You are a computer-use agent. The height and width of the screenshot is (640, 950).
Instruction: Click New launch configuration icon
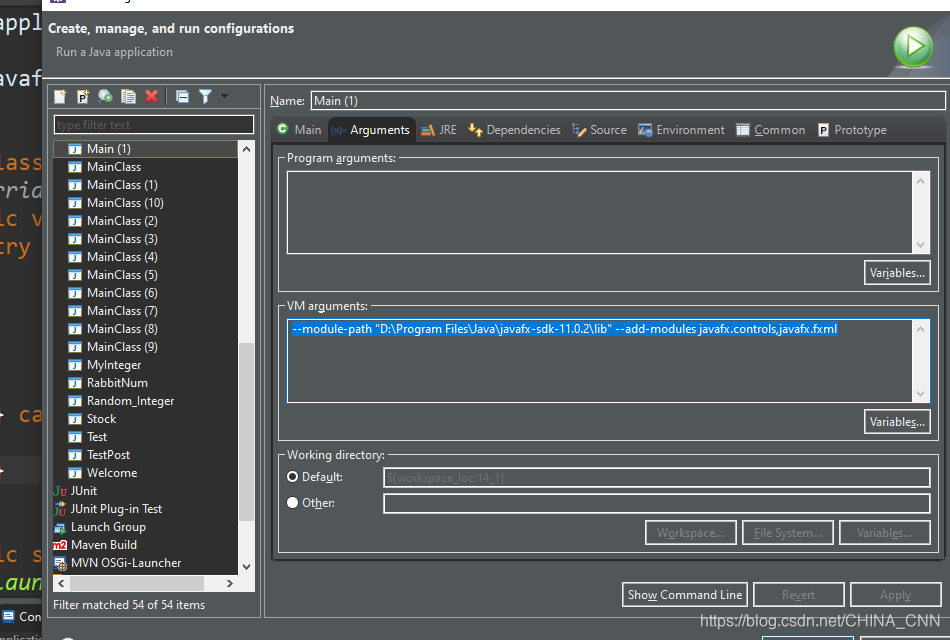coord(60,96)
